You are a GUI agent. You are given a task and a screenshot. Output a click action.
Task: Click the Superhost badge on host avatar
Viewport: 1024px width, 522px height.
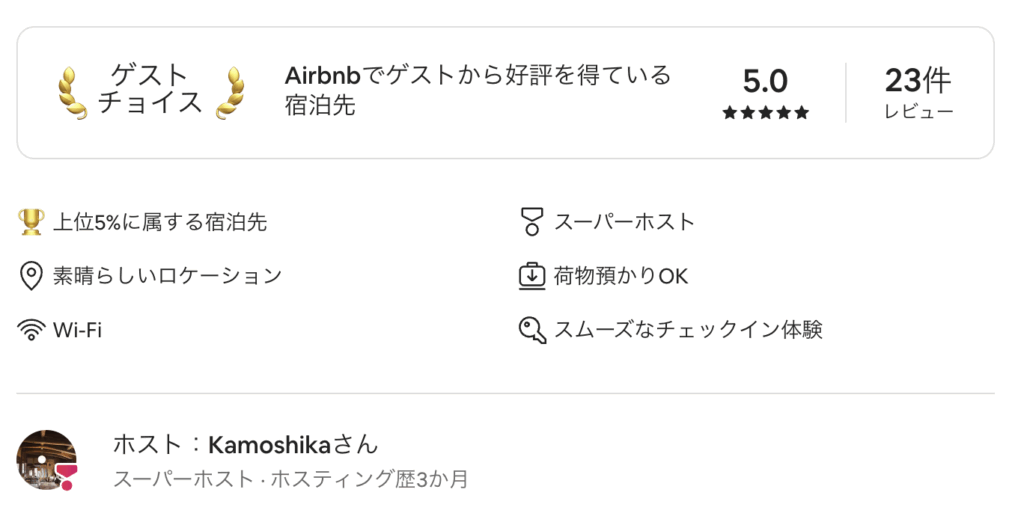tap(67, 477)
